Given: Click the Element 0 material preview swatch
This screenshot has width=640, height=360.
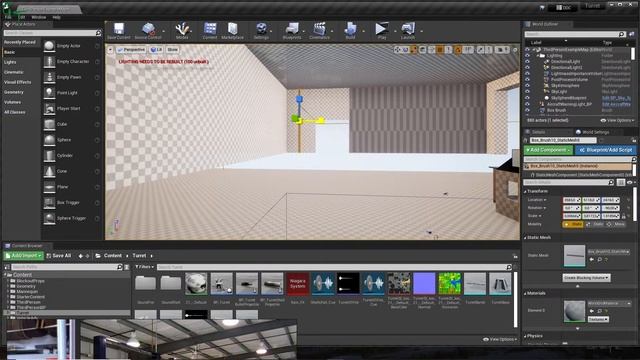Looking at the screenshot, I should click(574, 311).
